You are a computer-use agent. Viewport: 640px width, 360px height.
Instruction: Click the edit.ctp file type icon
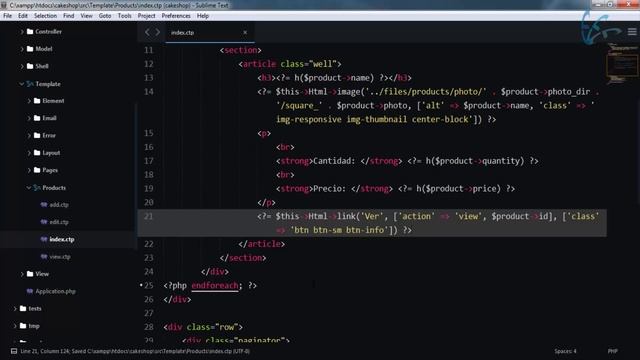tap(44, 222)
